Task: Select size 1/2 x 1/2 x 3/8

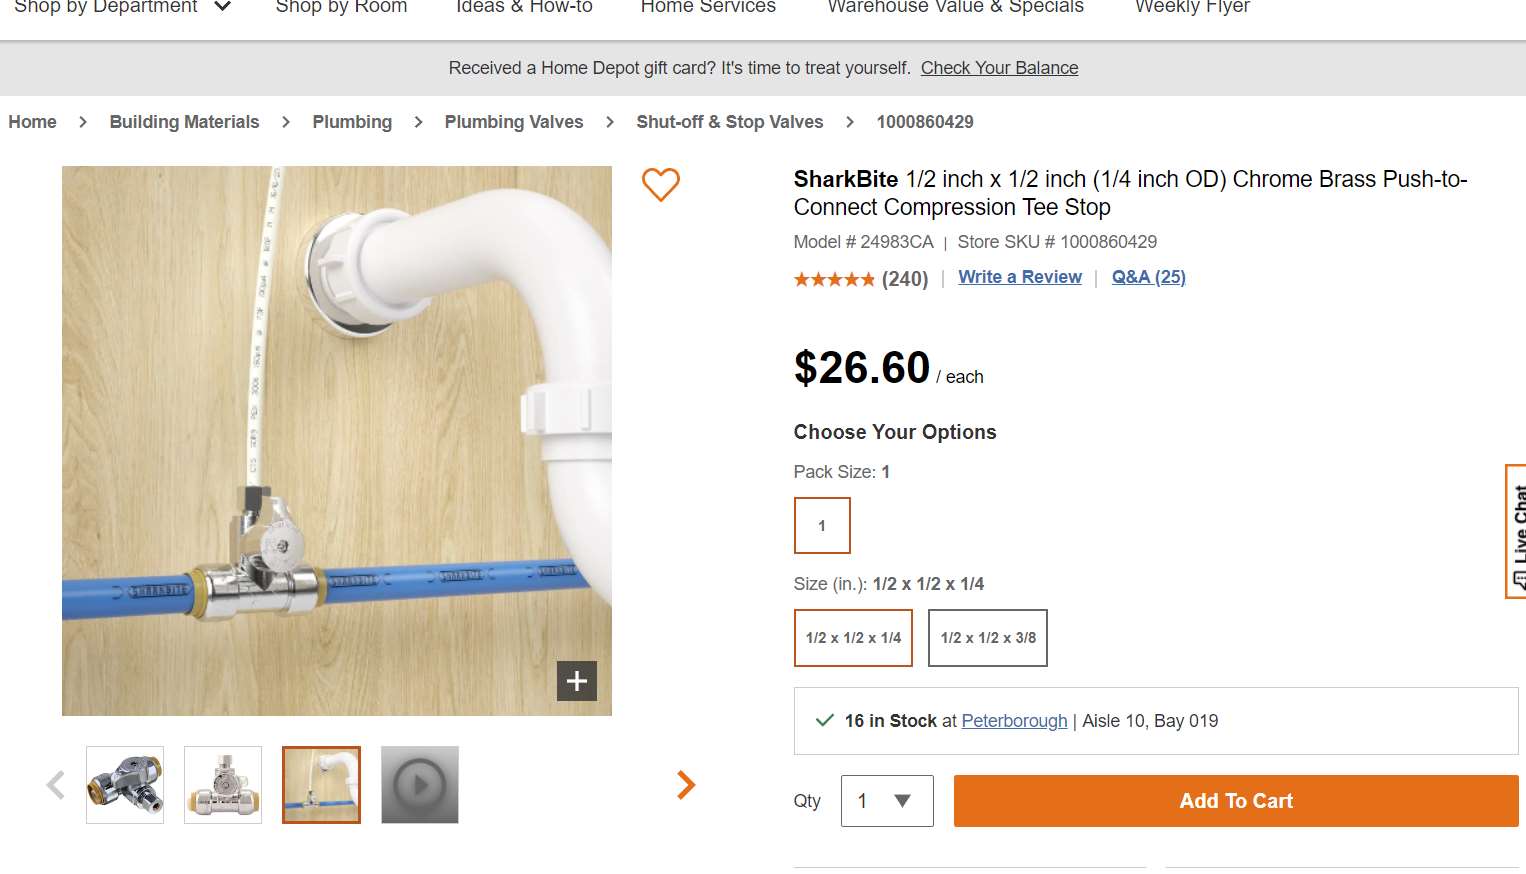Action: pyautogui.click(x=988, y=638)
